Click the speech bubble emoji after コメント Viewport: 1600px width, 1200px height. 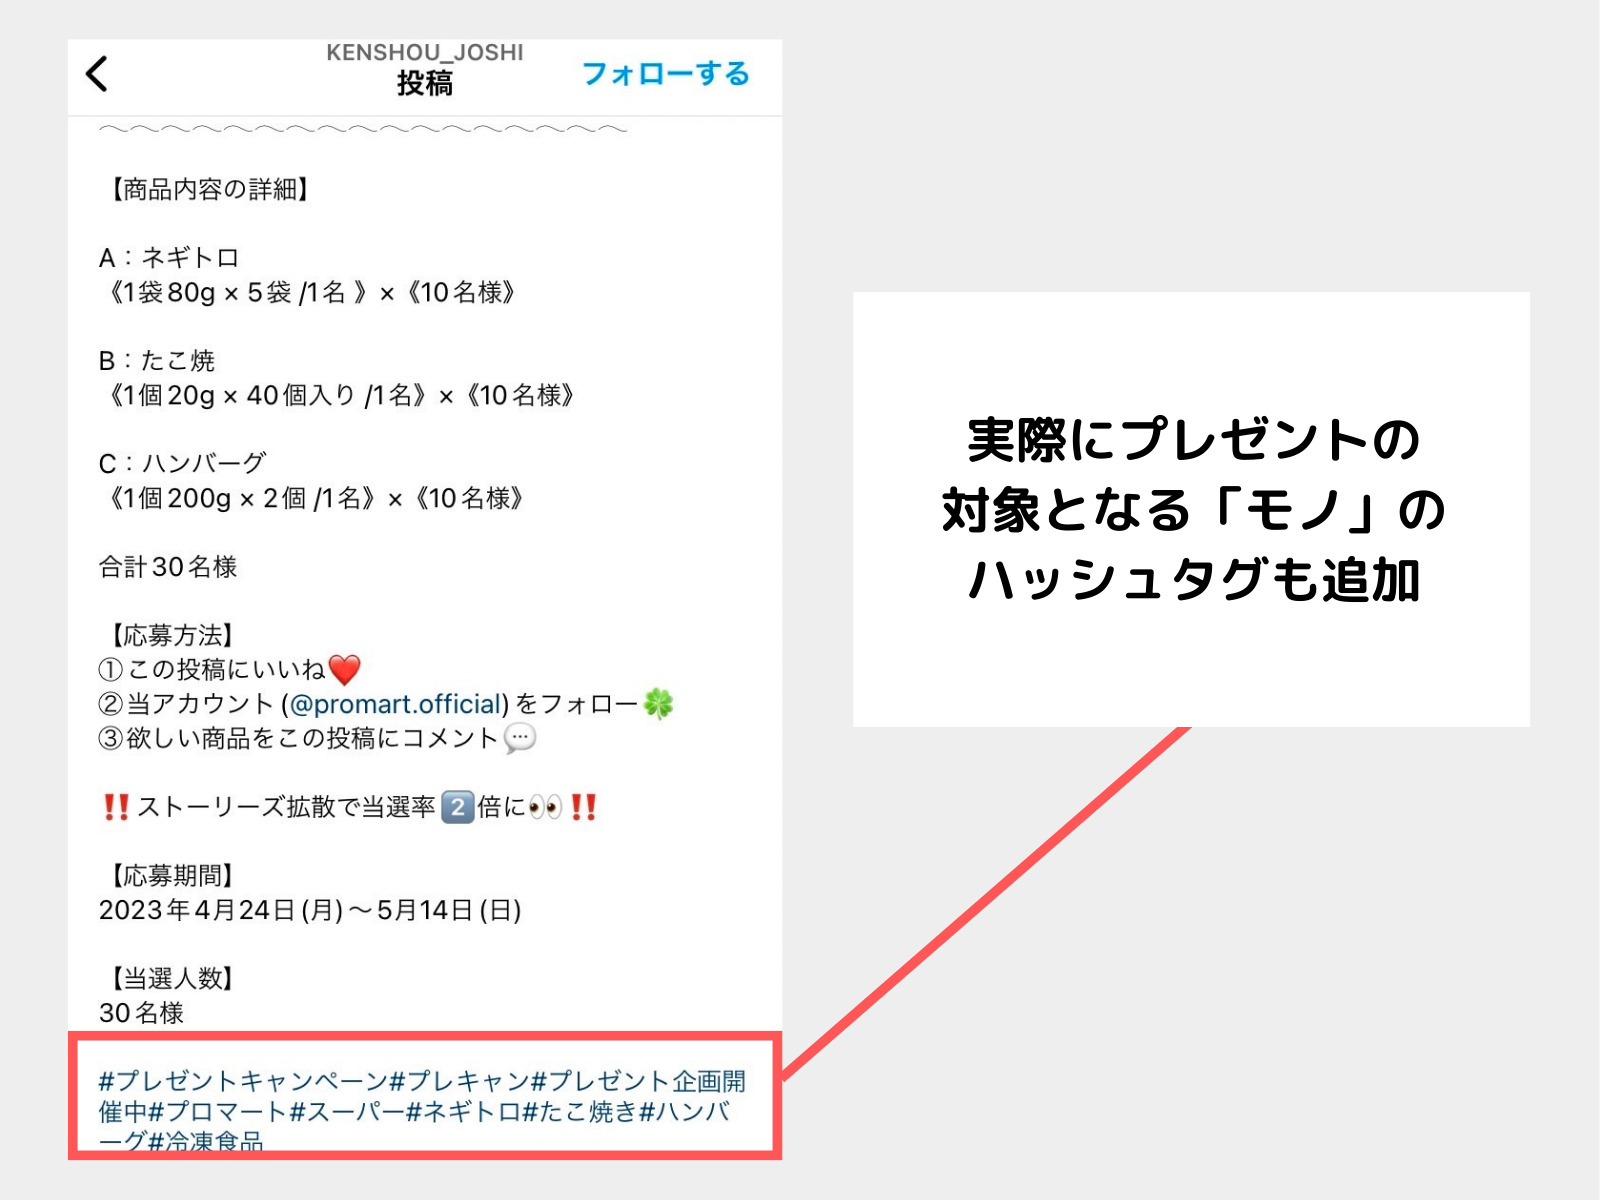point(520,739)
